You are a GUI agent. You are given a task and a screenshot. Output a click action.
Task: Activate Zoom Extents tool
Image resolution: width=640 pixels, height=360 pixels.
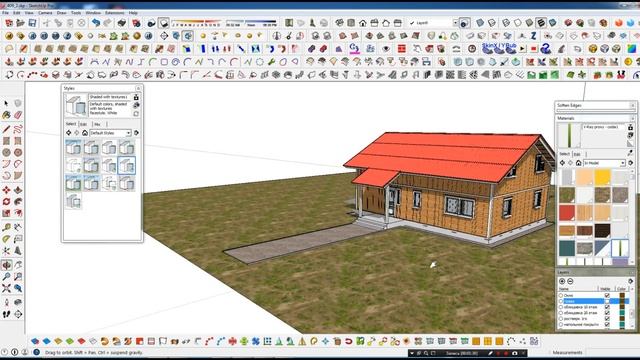click(6, 288)
